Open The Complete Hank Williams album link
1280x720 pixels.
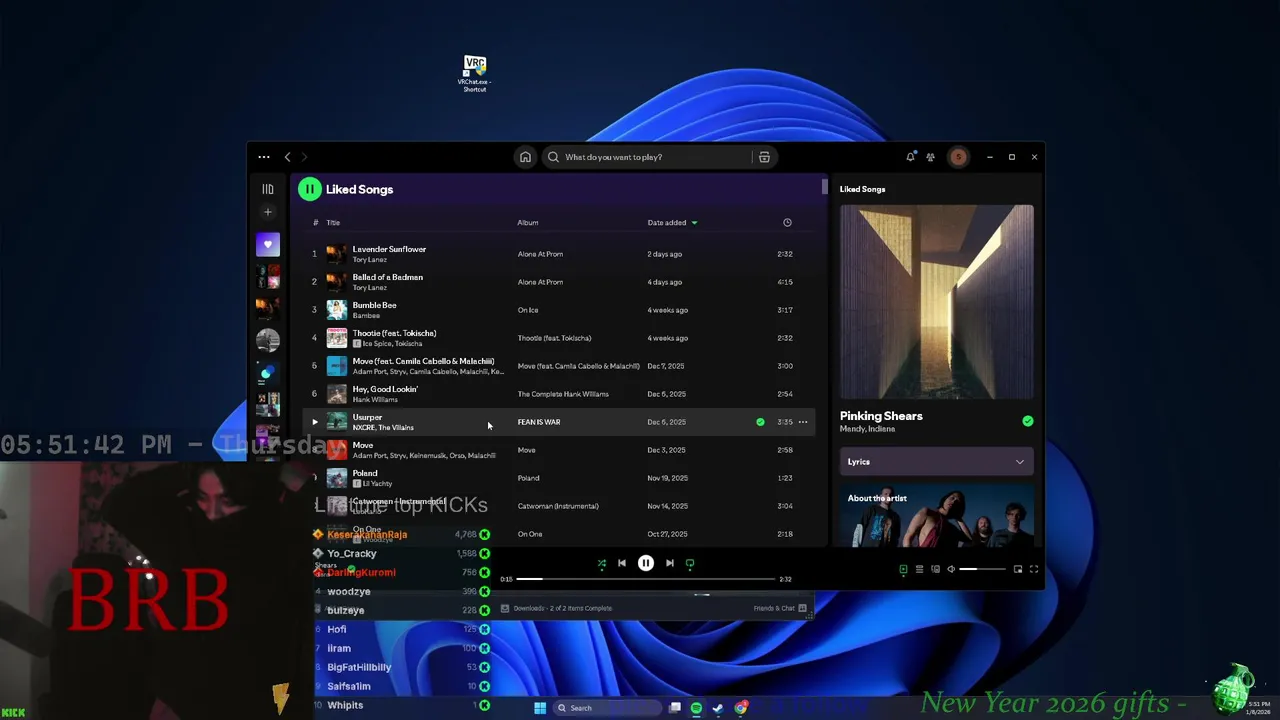[563, 394]
